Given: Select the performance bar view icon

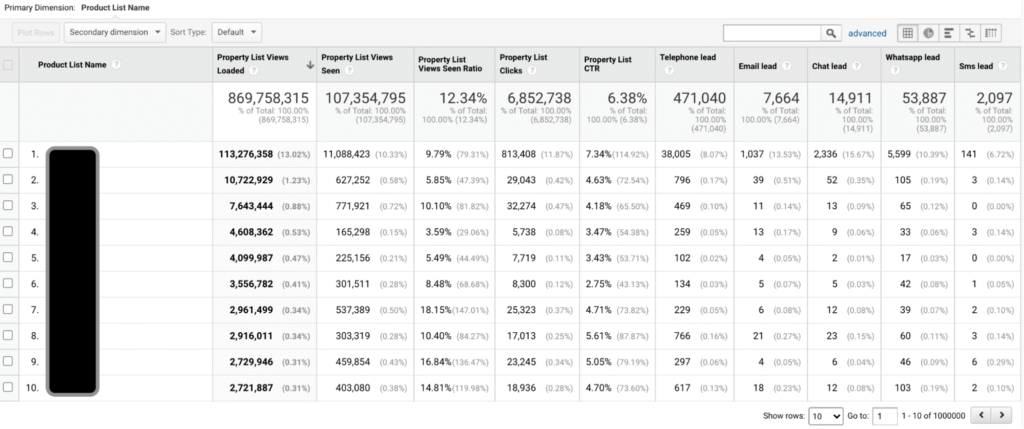Looking at the screenshot, I should (949, 33).
